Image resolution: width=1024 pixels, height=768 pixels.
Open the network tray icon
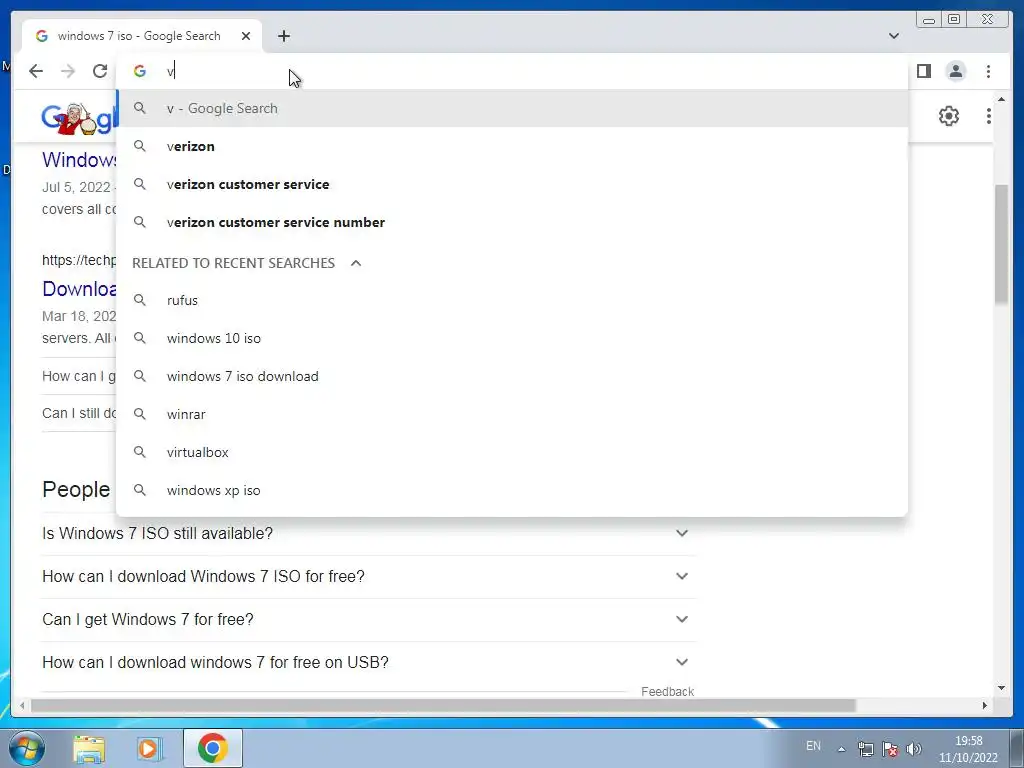(865, 749)
